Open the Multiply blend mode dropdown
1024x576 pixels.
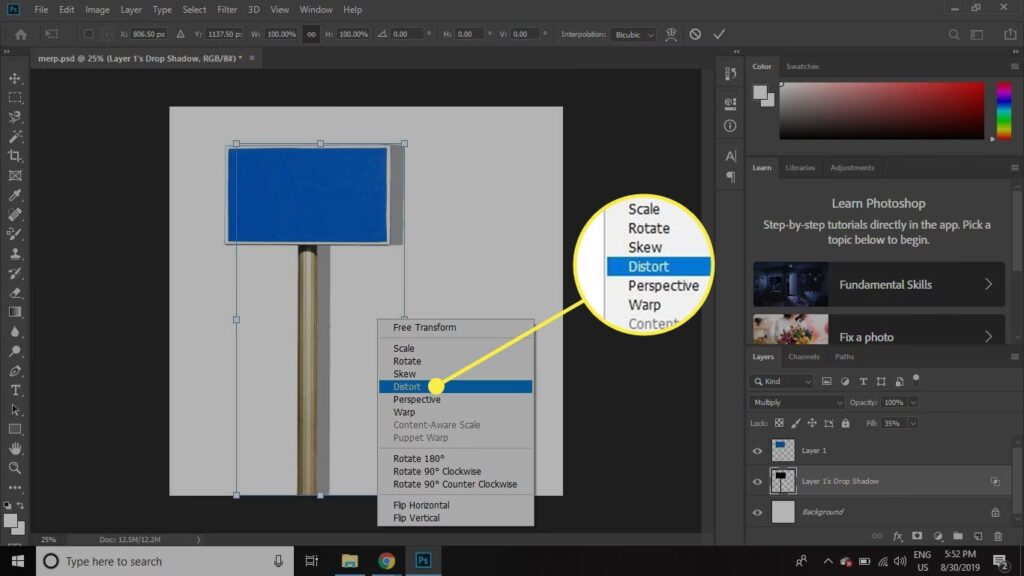(x=796, y=402)
